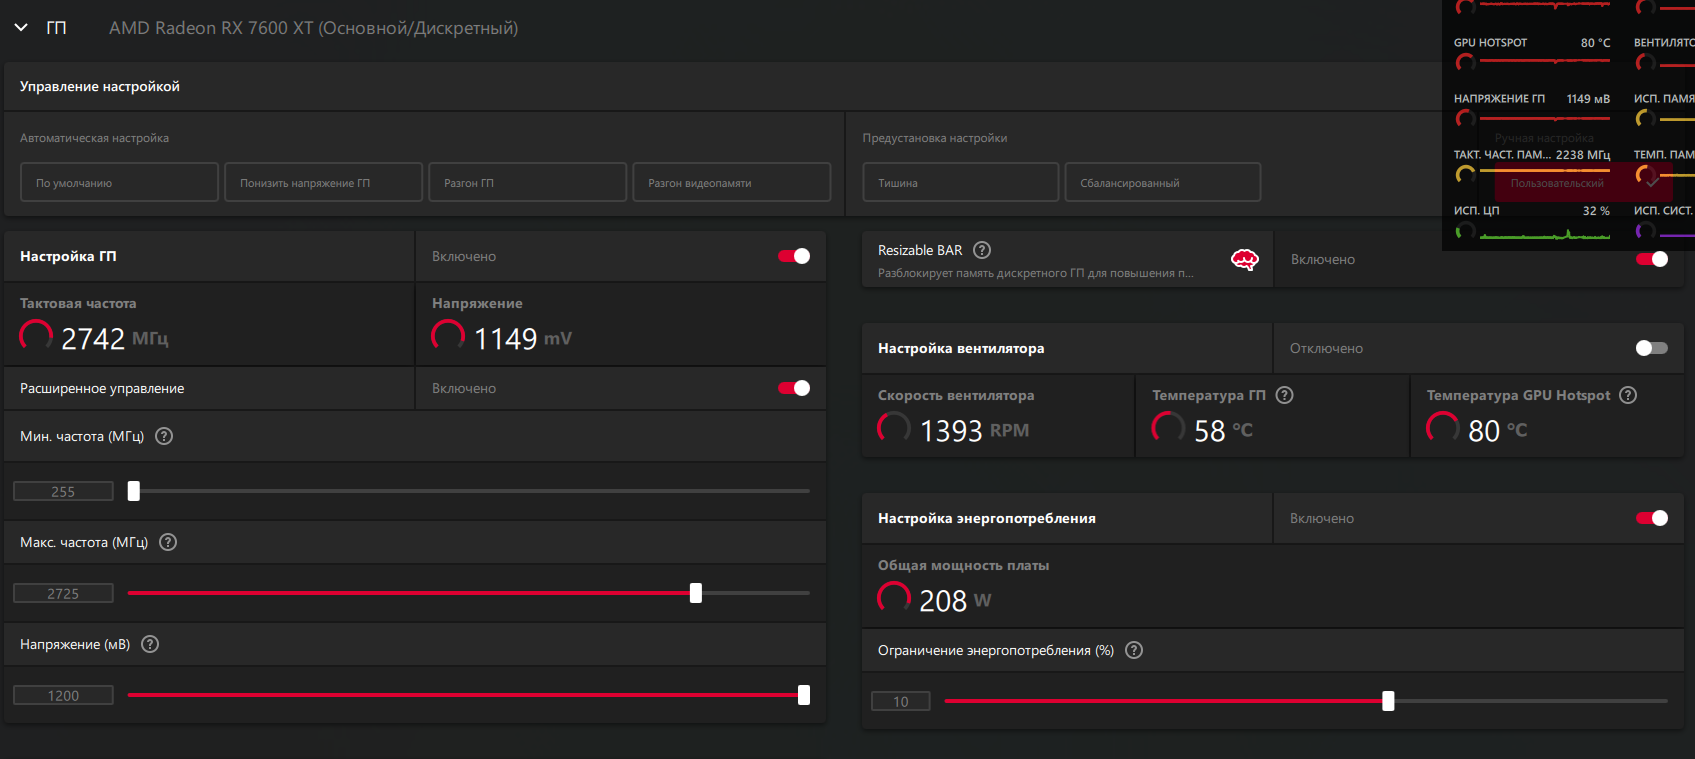1695x759 pixels.
Task: Click the Тактовая частота gauge icon
Action: 36,335
